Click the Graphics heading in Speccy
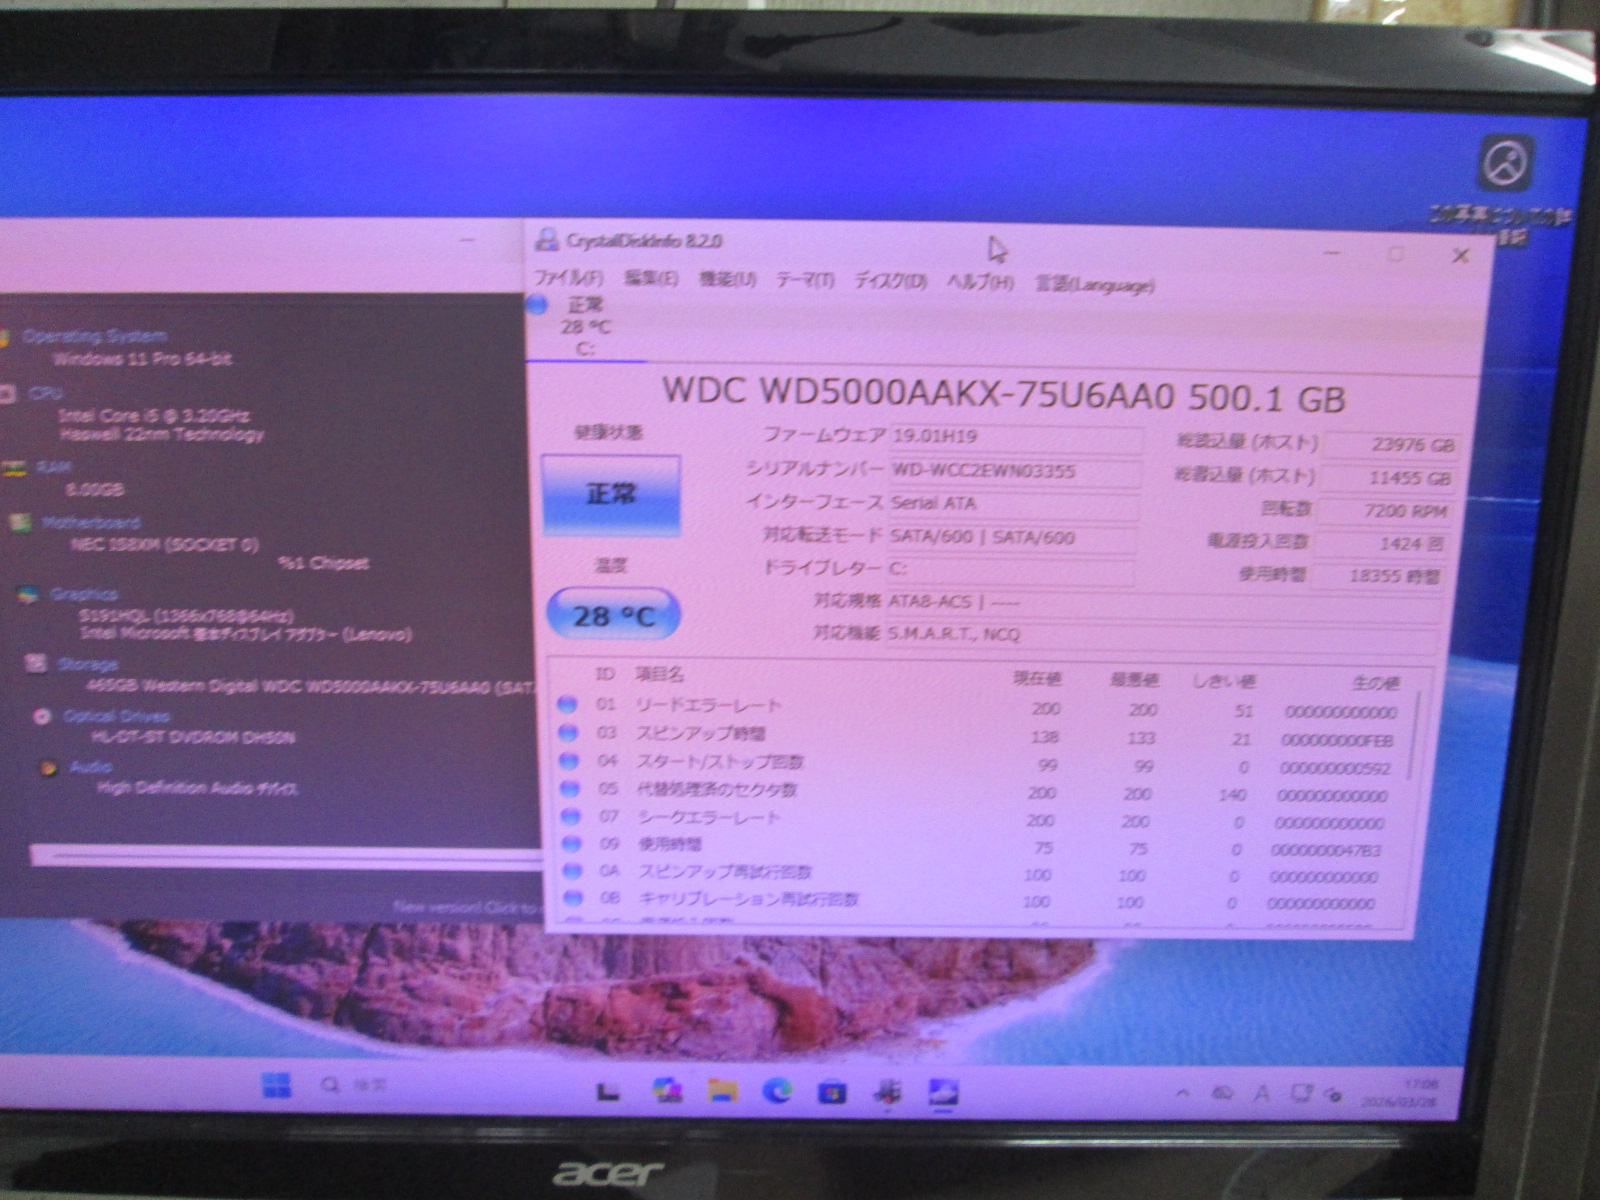The height and width of the screenshot is (1200, 1600). pos(85,594)
